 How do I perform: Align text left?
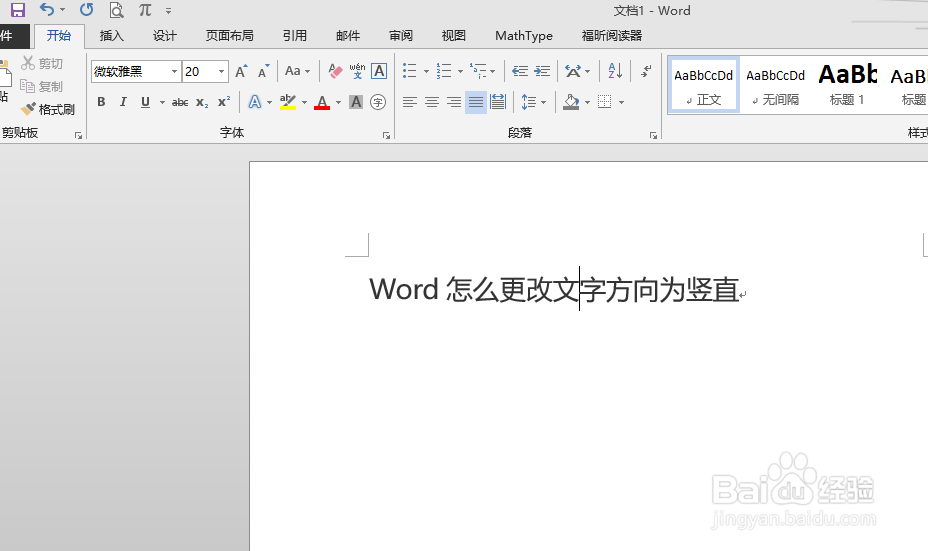410,102
